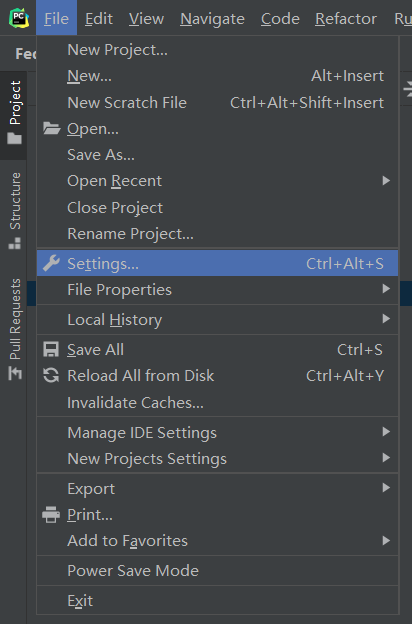The height and width of the screenshot is (624, 412).
Task: Click the Reload All from Disk icon
Action: tap(51, 375)
